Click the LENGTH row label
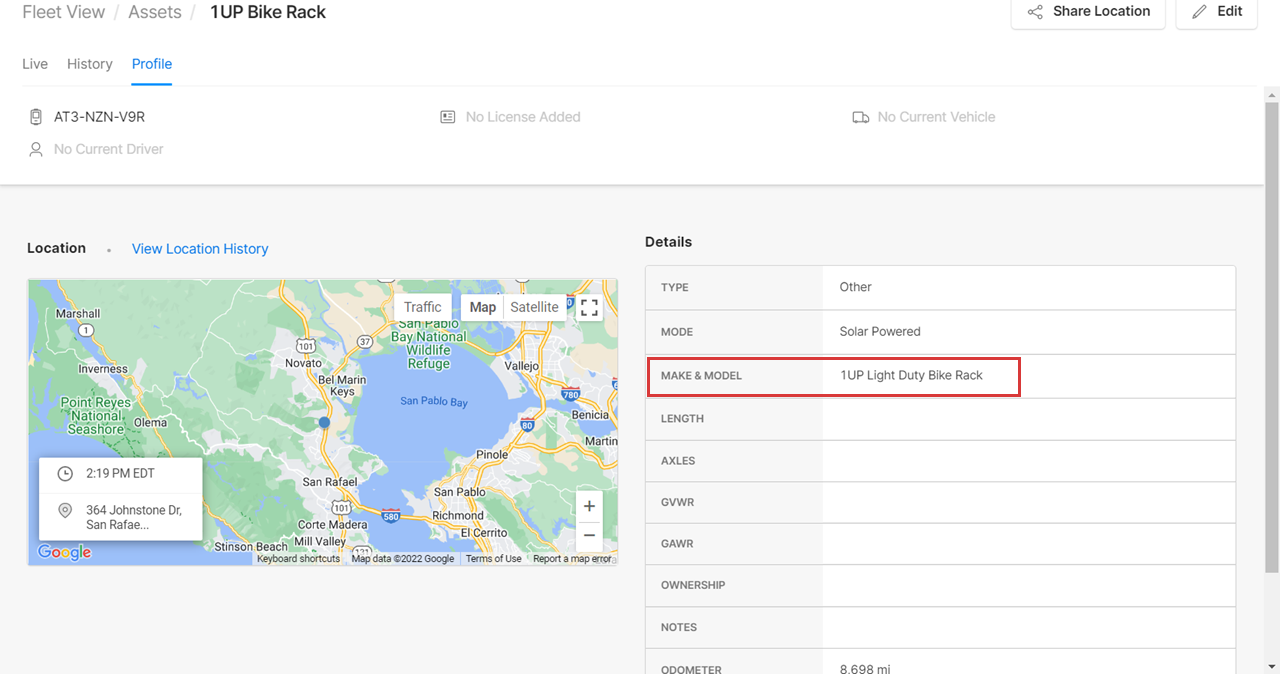The width and height of the screenshot is (1280, 674). 683,419
